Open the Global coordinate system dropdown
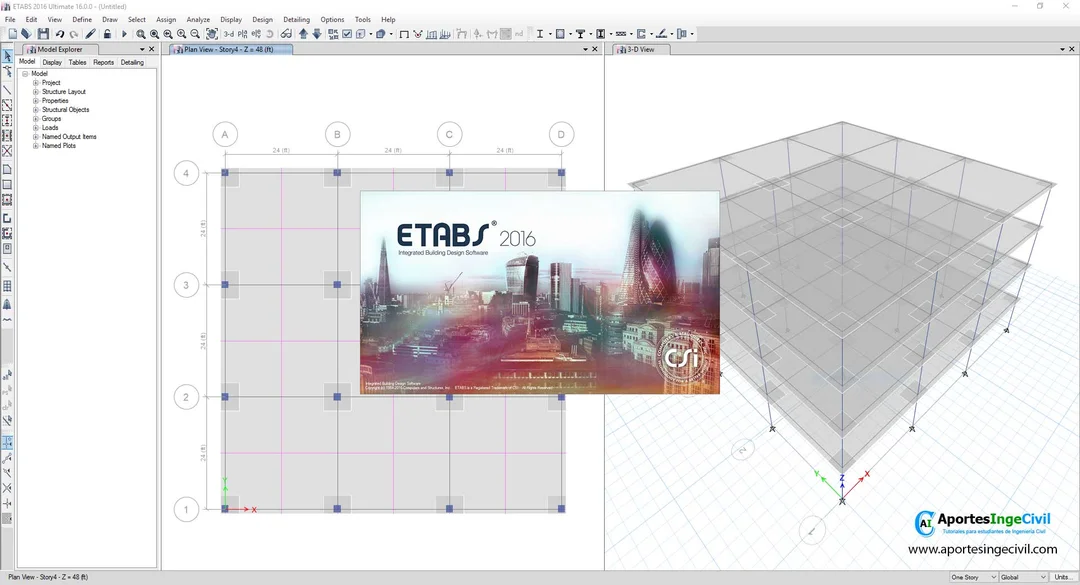The width and height of the screenshot is (1080, 585). [1024, 577]
